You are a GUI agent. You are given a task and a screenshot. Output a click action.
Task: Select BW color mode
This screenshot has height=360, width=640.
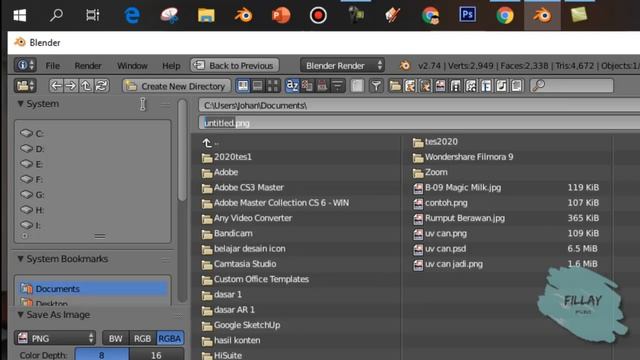click(x=116, y=338)
